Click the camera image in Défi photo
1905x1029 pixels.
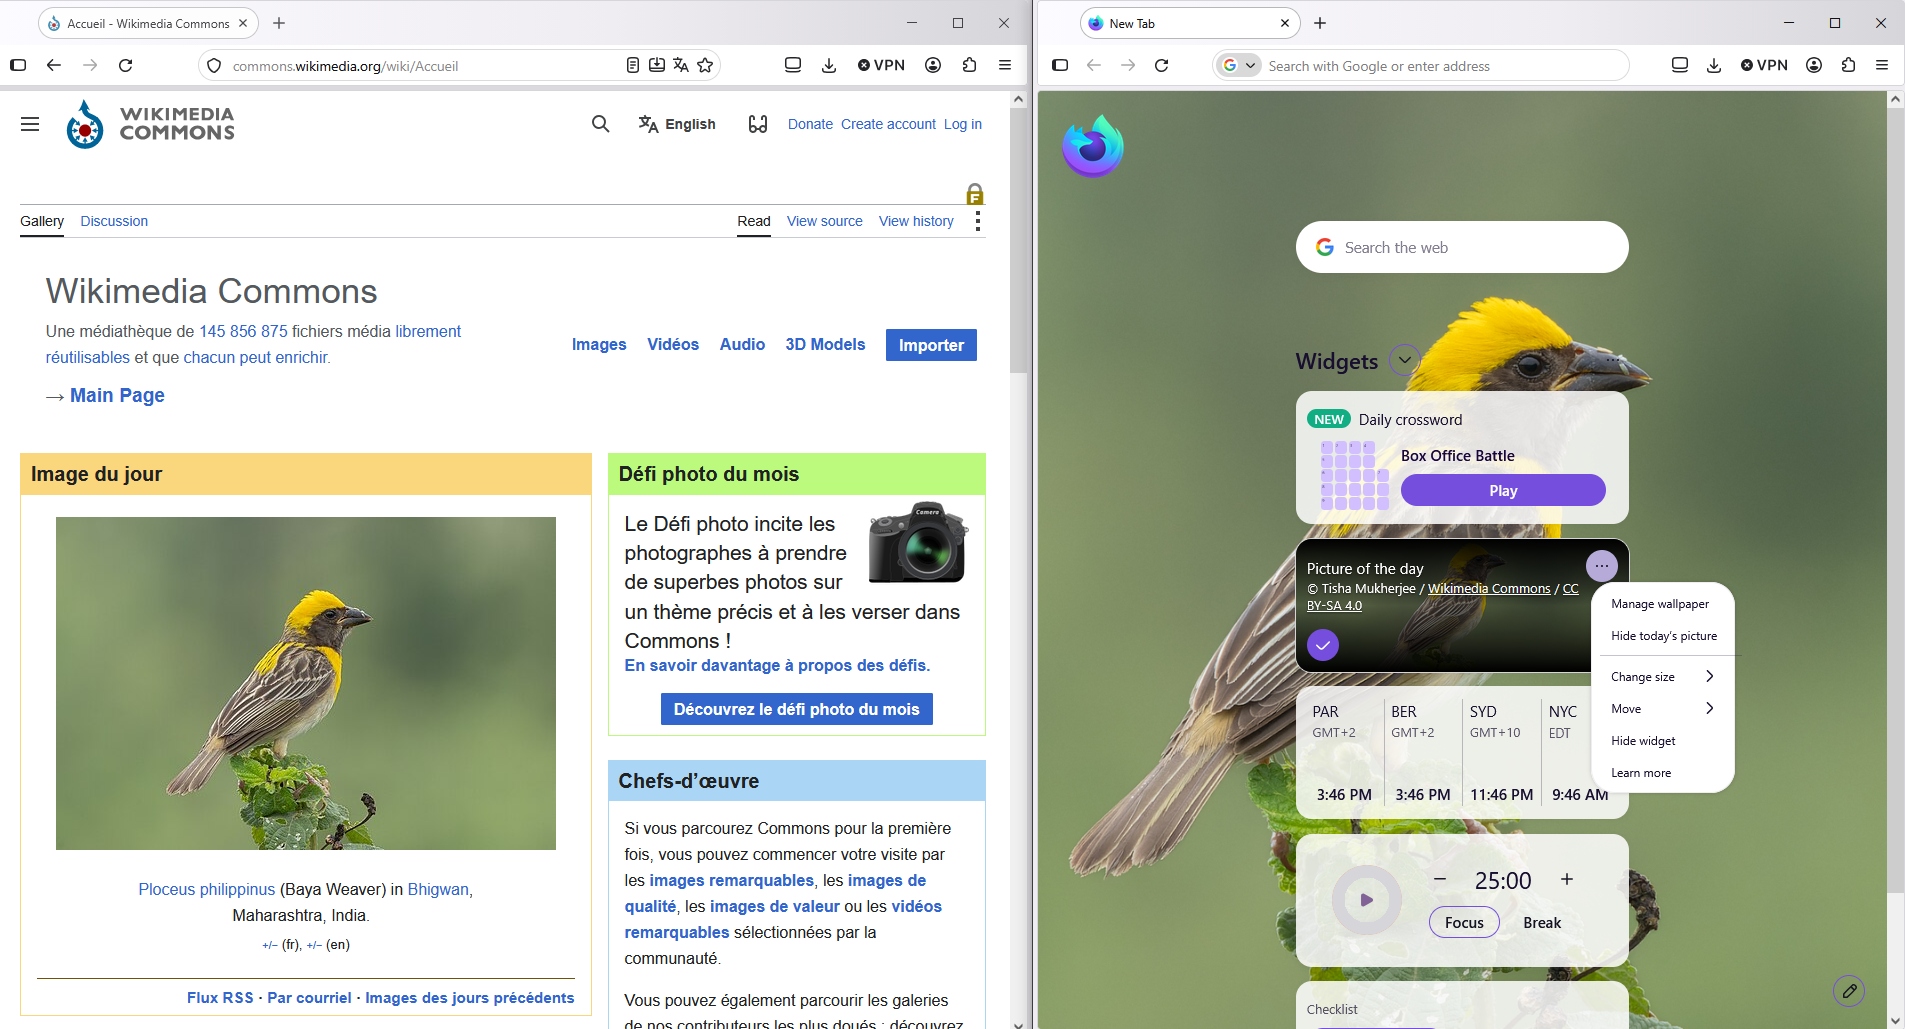[917, 541]
